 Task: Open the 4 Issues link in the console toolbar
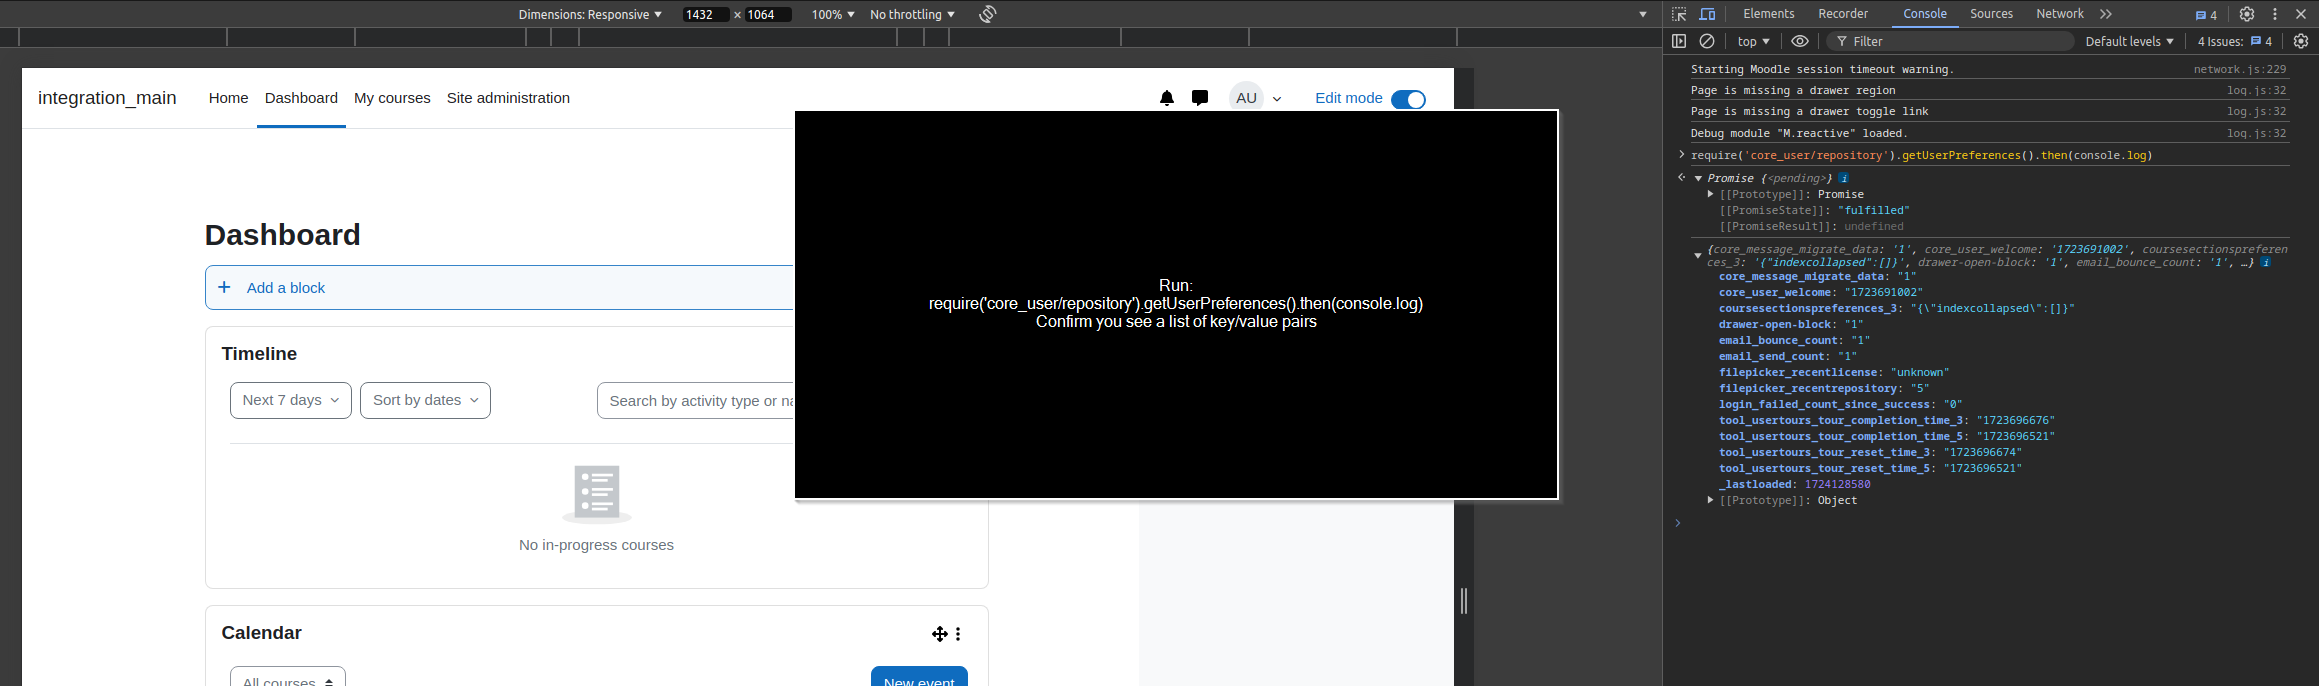2235,41
